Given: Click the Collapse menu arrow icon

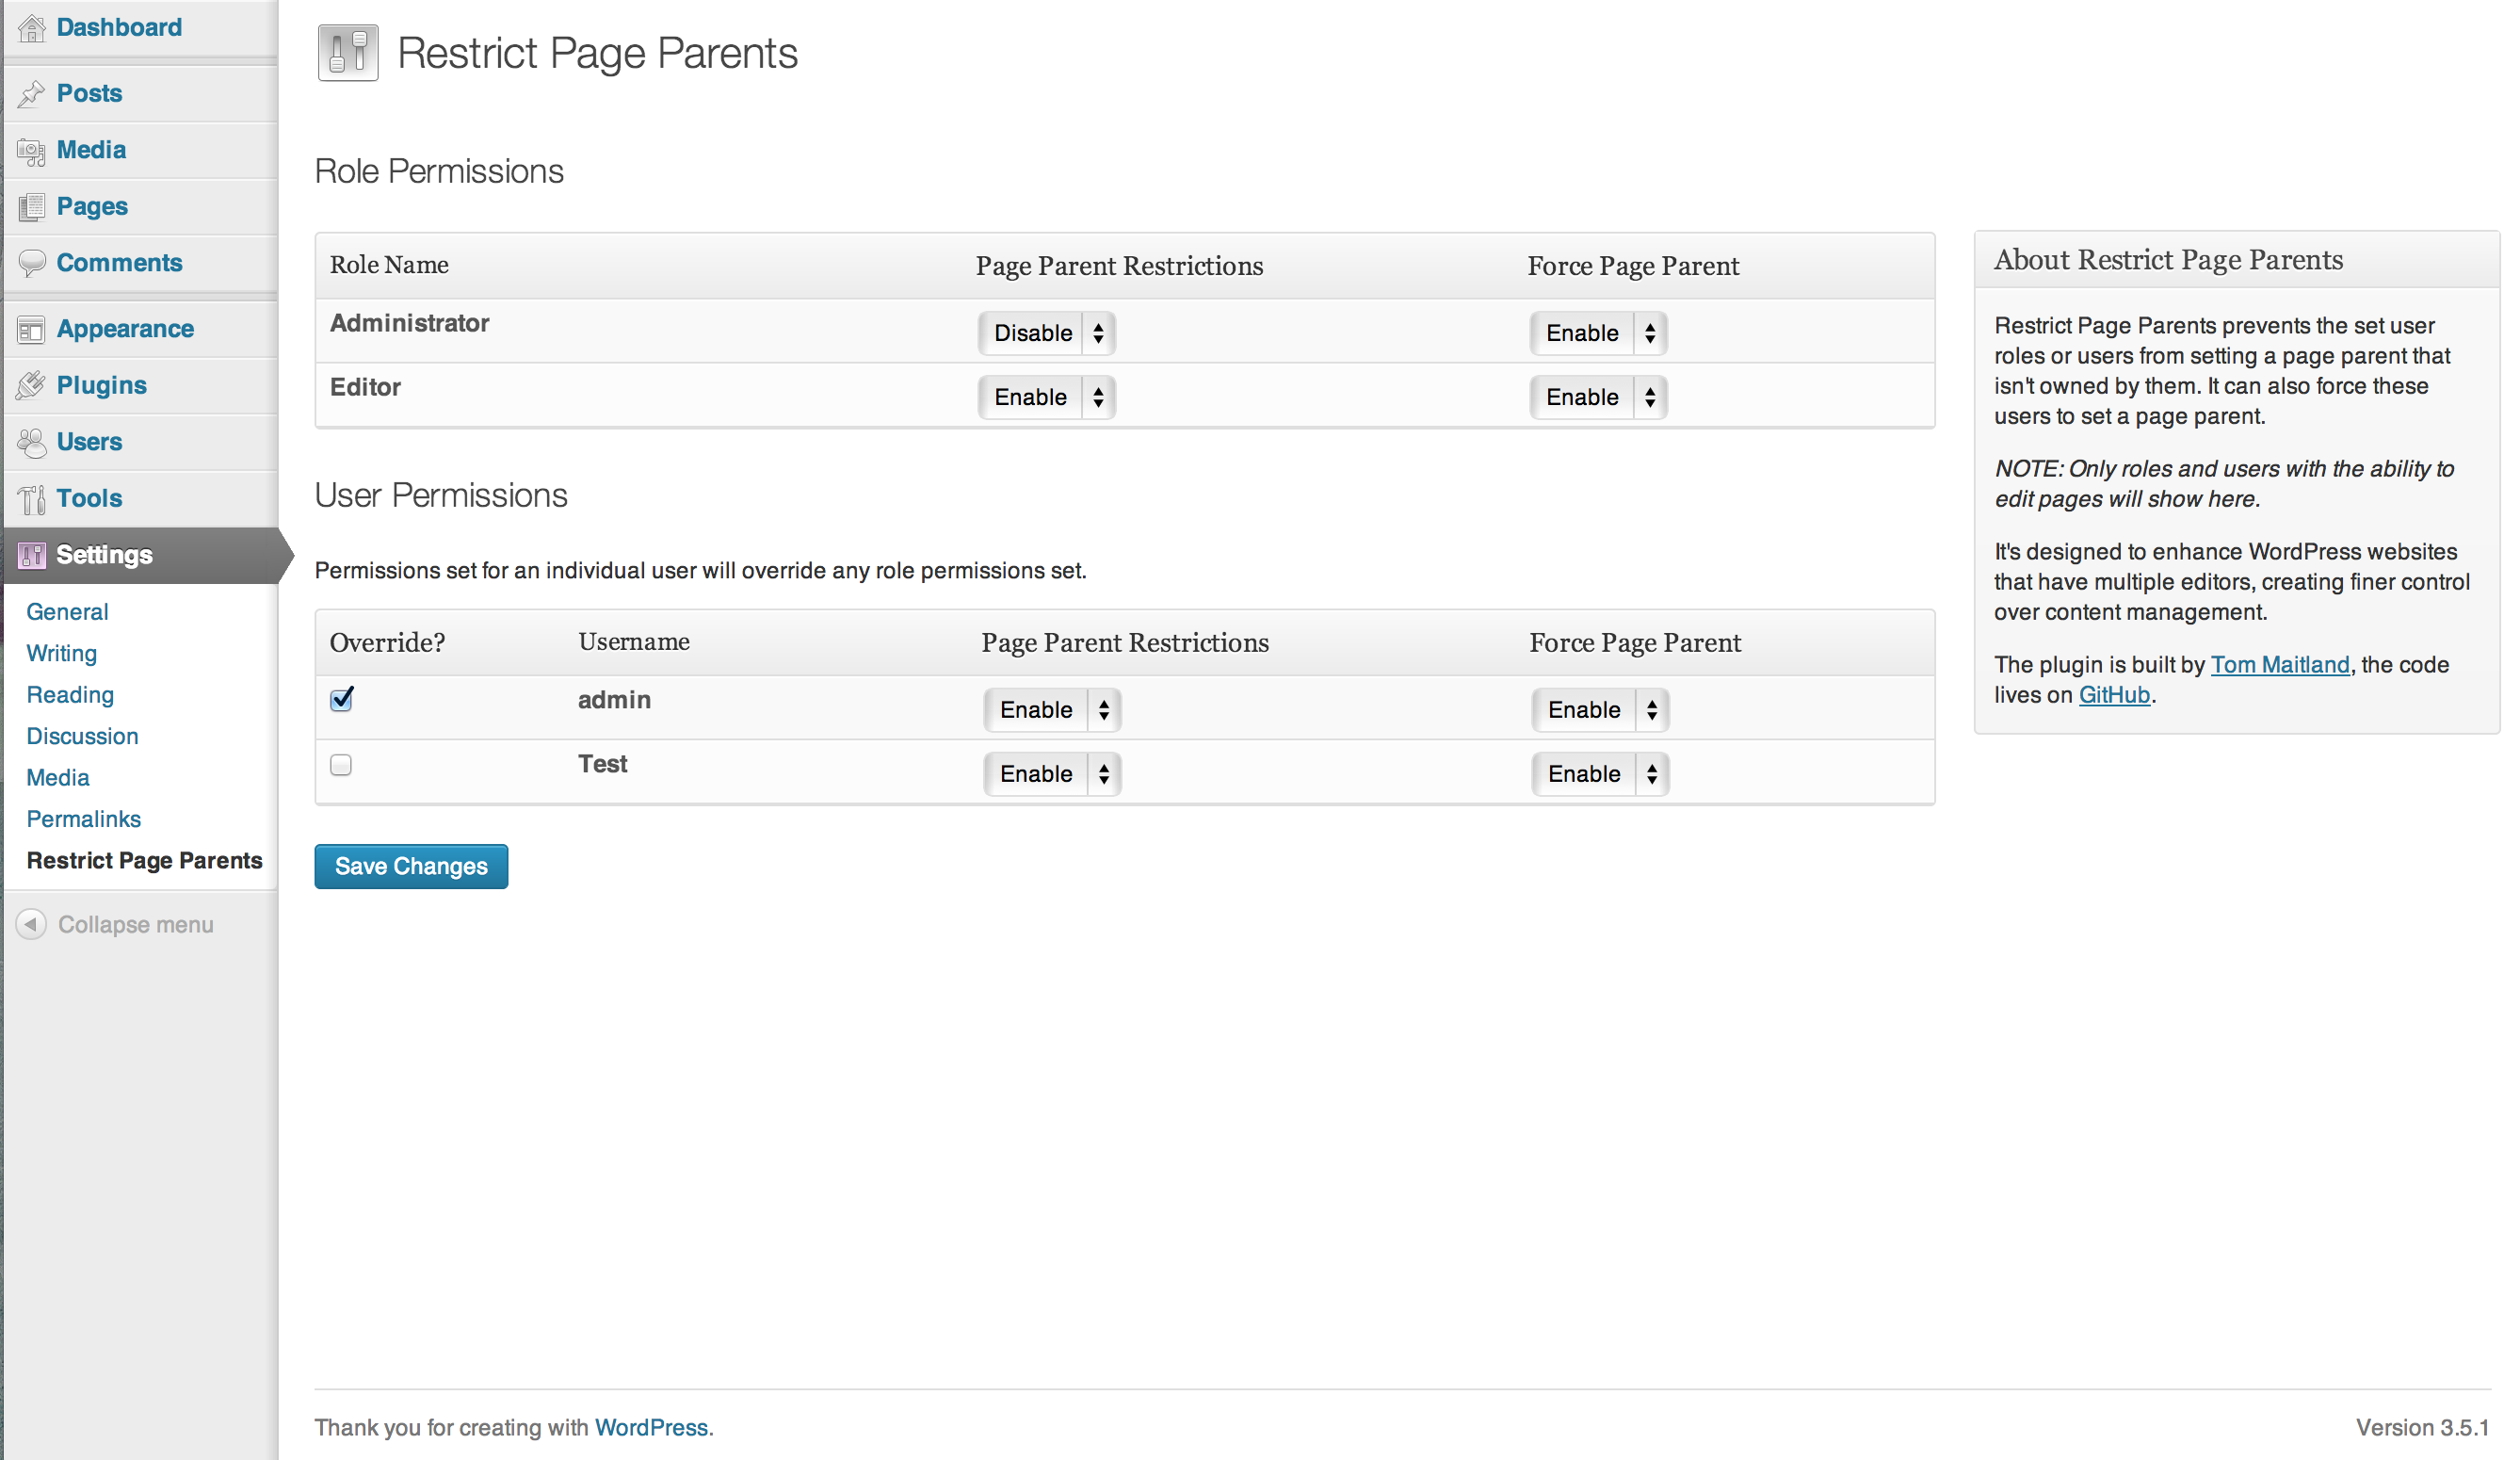Looking at the screenshot, I should click(31, 924).
